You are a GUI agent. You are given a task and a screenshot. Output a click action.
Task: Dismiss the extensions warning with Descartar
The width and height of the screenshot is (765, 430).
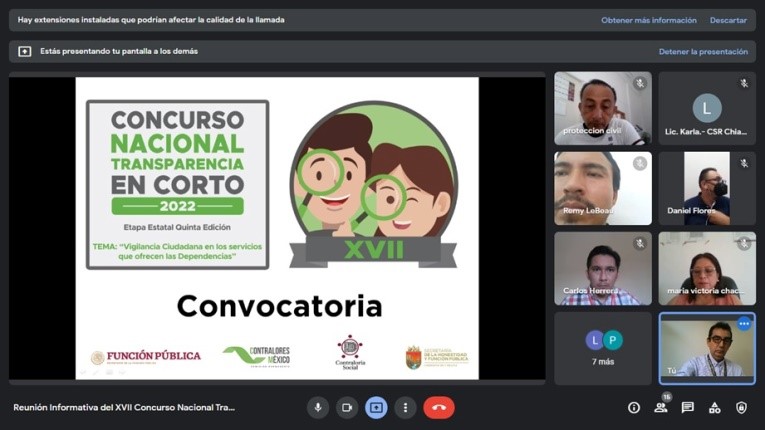tap(728, 20)
